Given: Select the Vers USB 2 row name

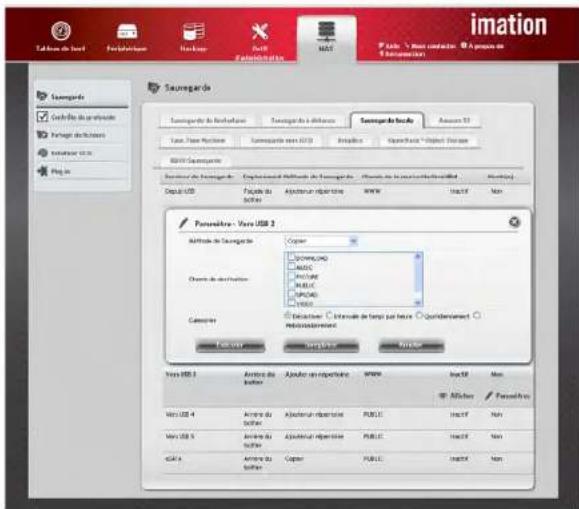Looking at the screenshot, I should 181,374.
